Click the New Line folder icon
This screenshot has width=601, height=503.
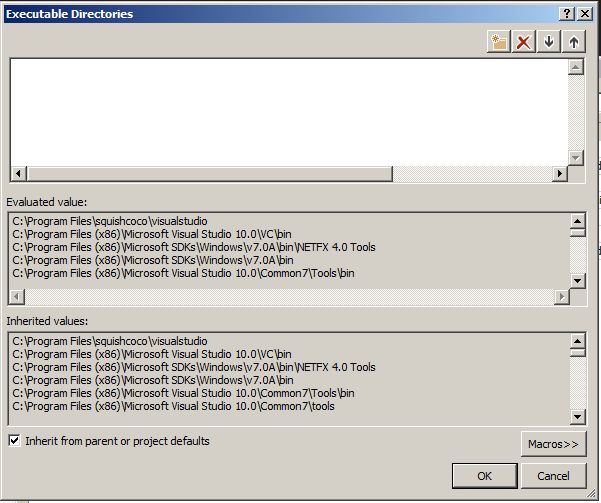499,41
